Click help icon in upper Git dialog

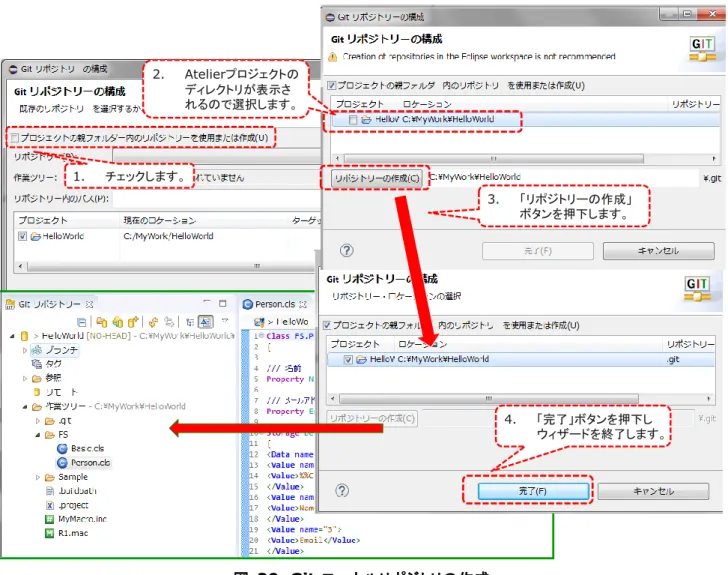tap(347, 251)
